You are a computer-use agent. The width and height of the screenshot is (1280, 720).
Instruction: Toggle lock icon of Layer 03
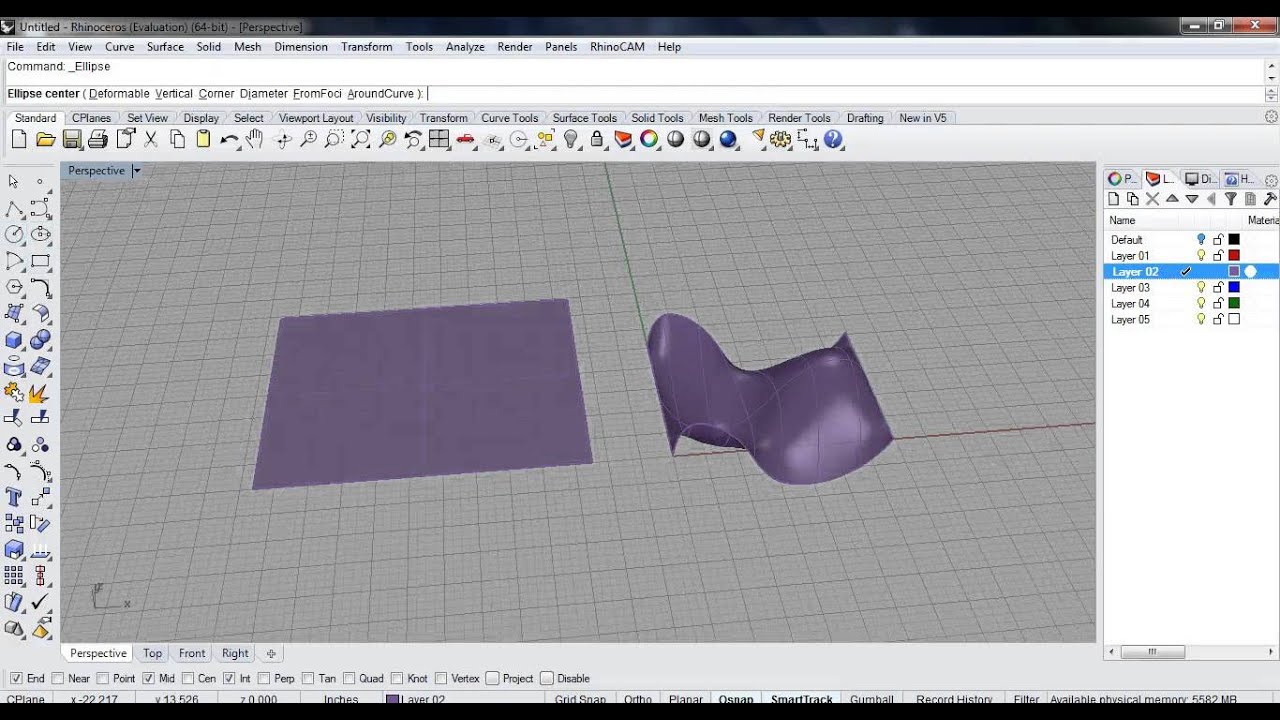[1218, 287]
